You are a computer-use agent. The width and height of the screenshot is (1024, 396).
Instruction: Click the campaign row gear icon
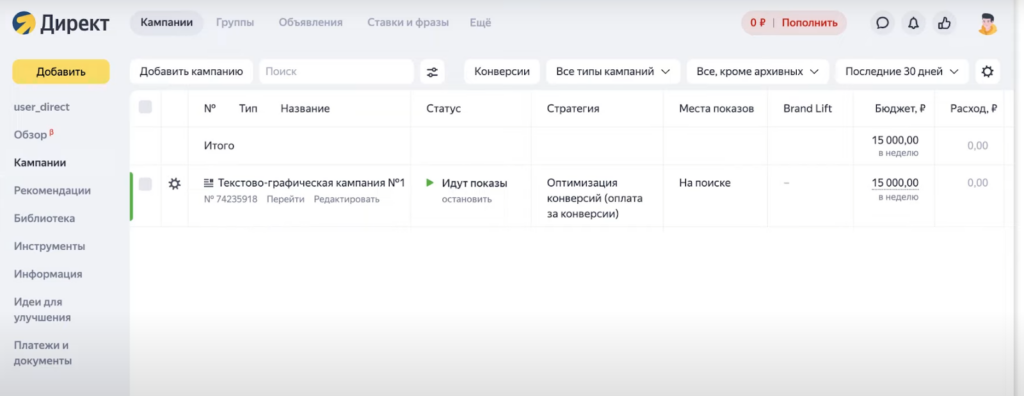[174, 184]
